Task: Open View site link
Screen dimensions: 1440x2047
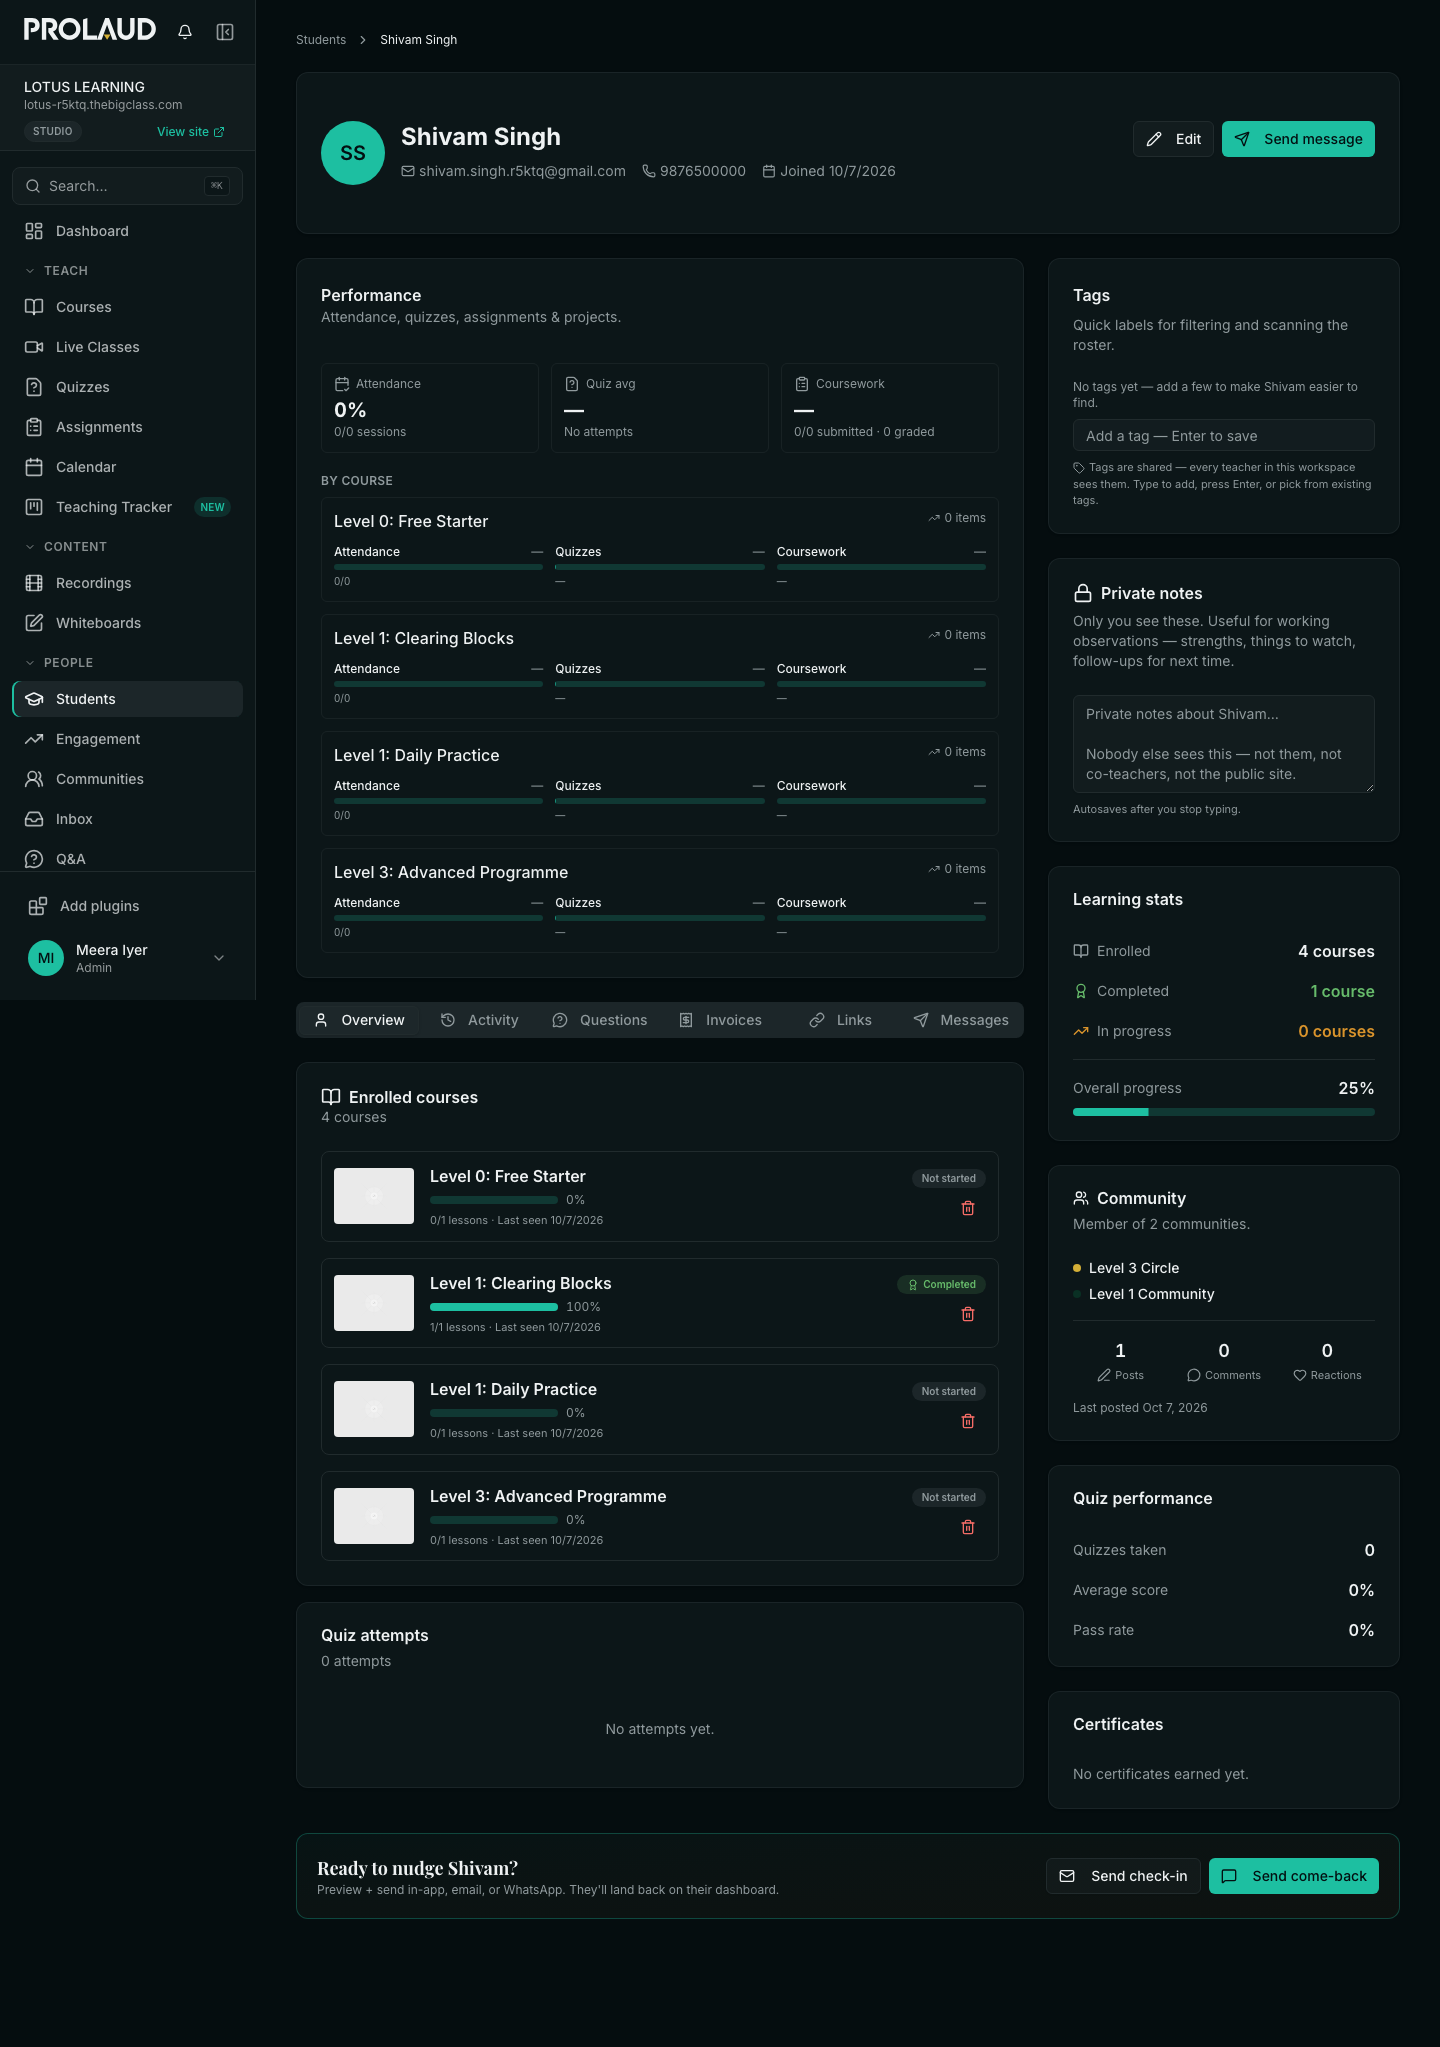Action: coord(191,132)
